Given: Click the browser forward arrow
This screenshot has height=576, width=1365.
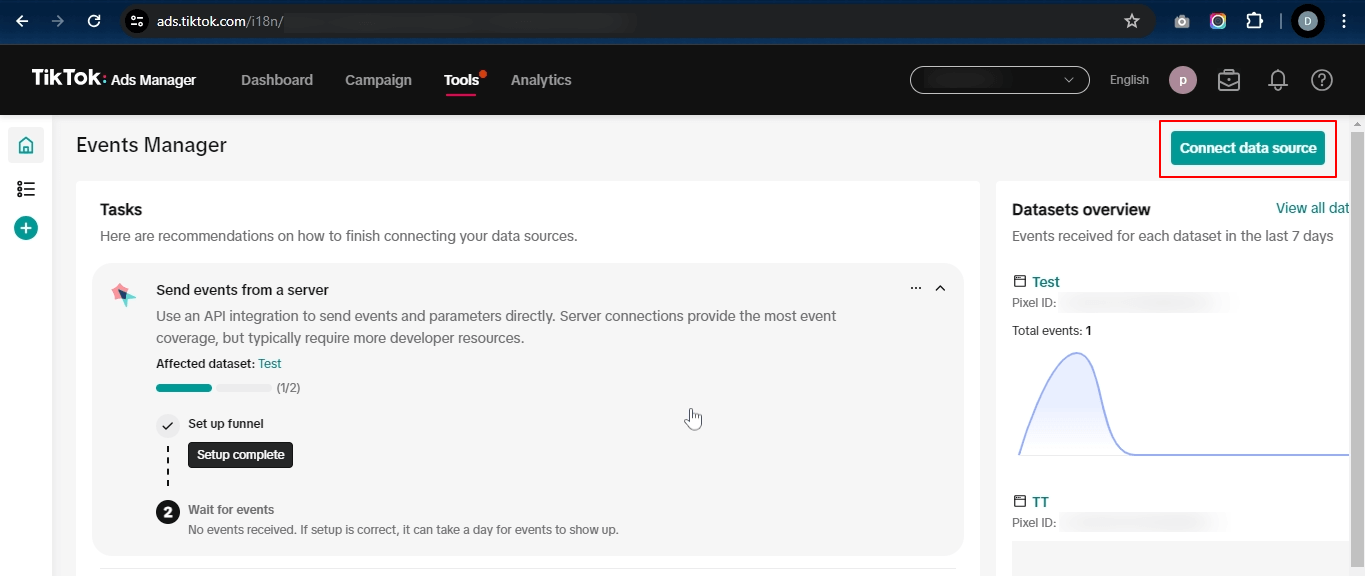Looking at the screenshot, I should pos(57,21).
